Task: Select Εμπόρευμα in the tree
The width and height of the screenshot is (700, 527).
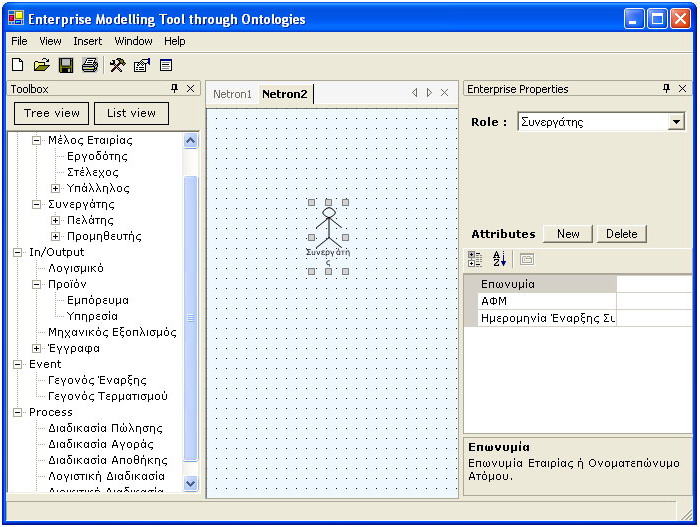Action: coord(98,300)
